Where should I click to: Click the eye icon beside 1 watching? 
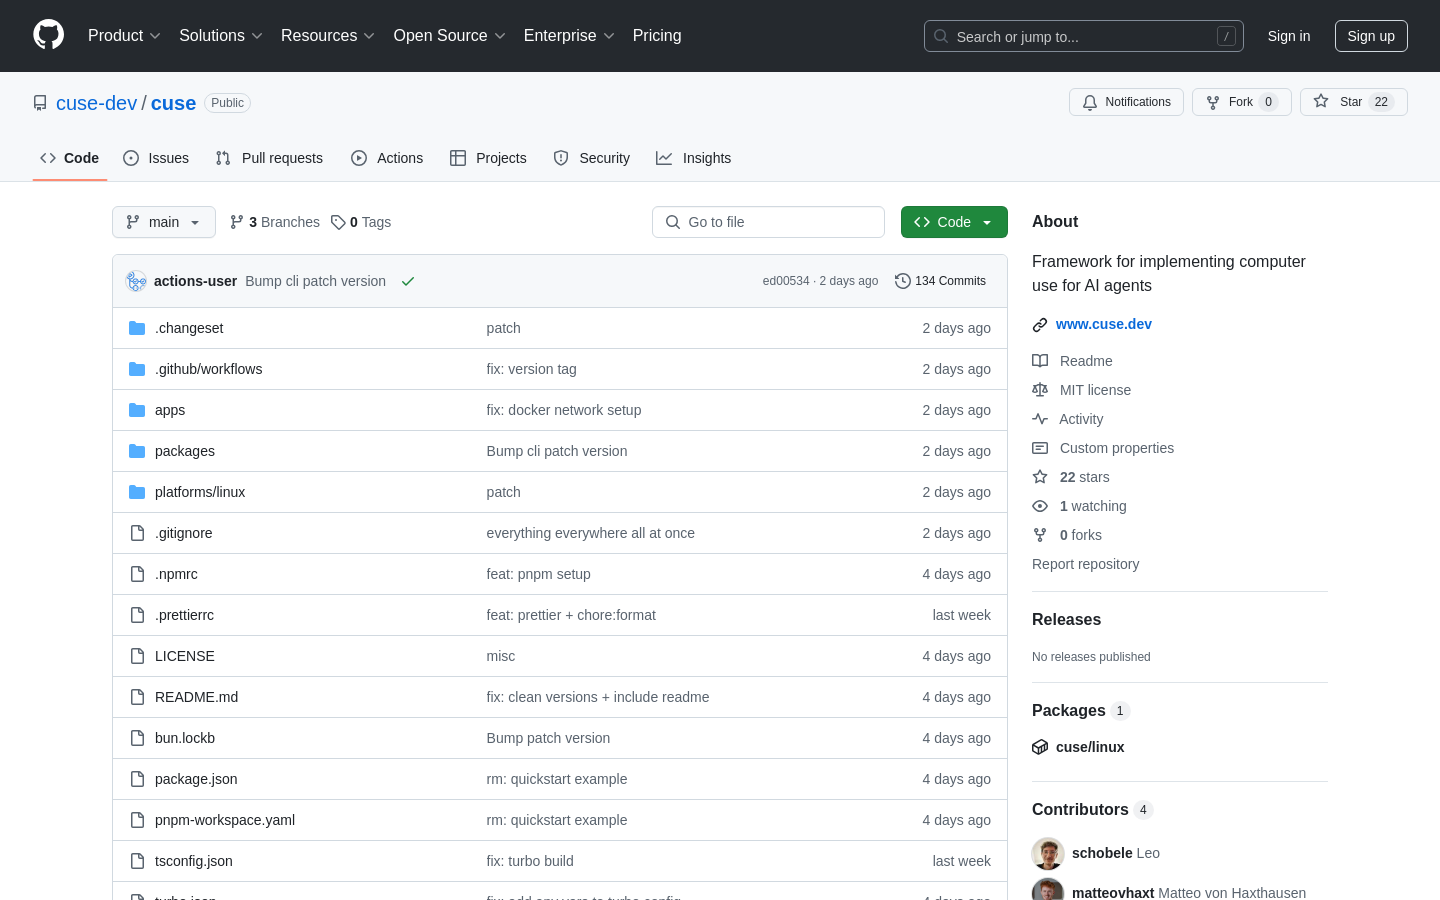click(x=1040, y=506)
